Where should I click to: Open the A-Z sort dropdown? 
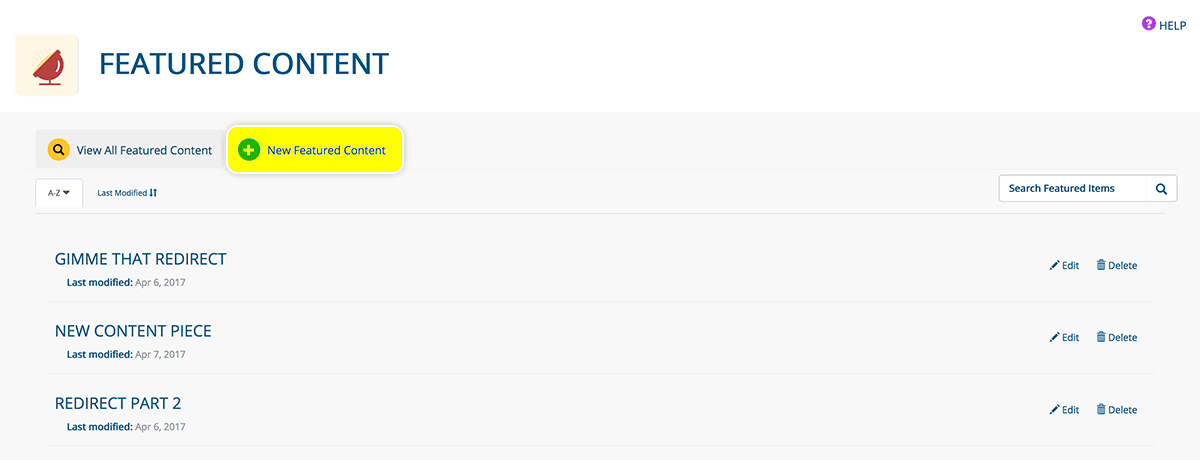tap(59, 193)
